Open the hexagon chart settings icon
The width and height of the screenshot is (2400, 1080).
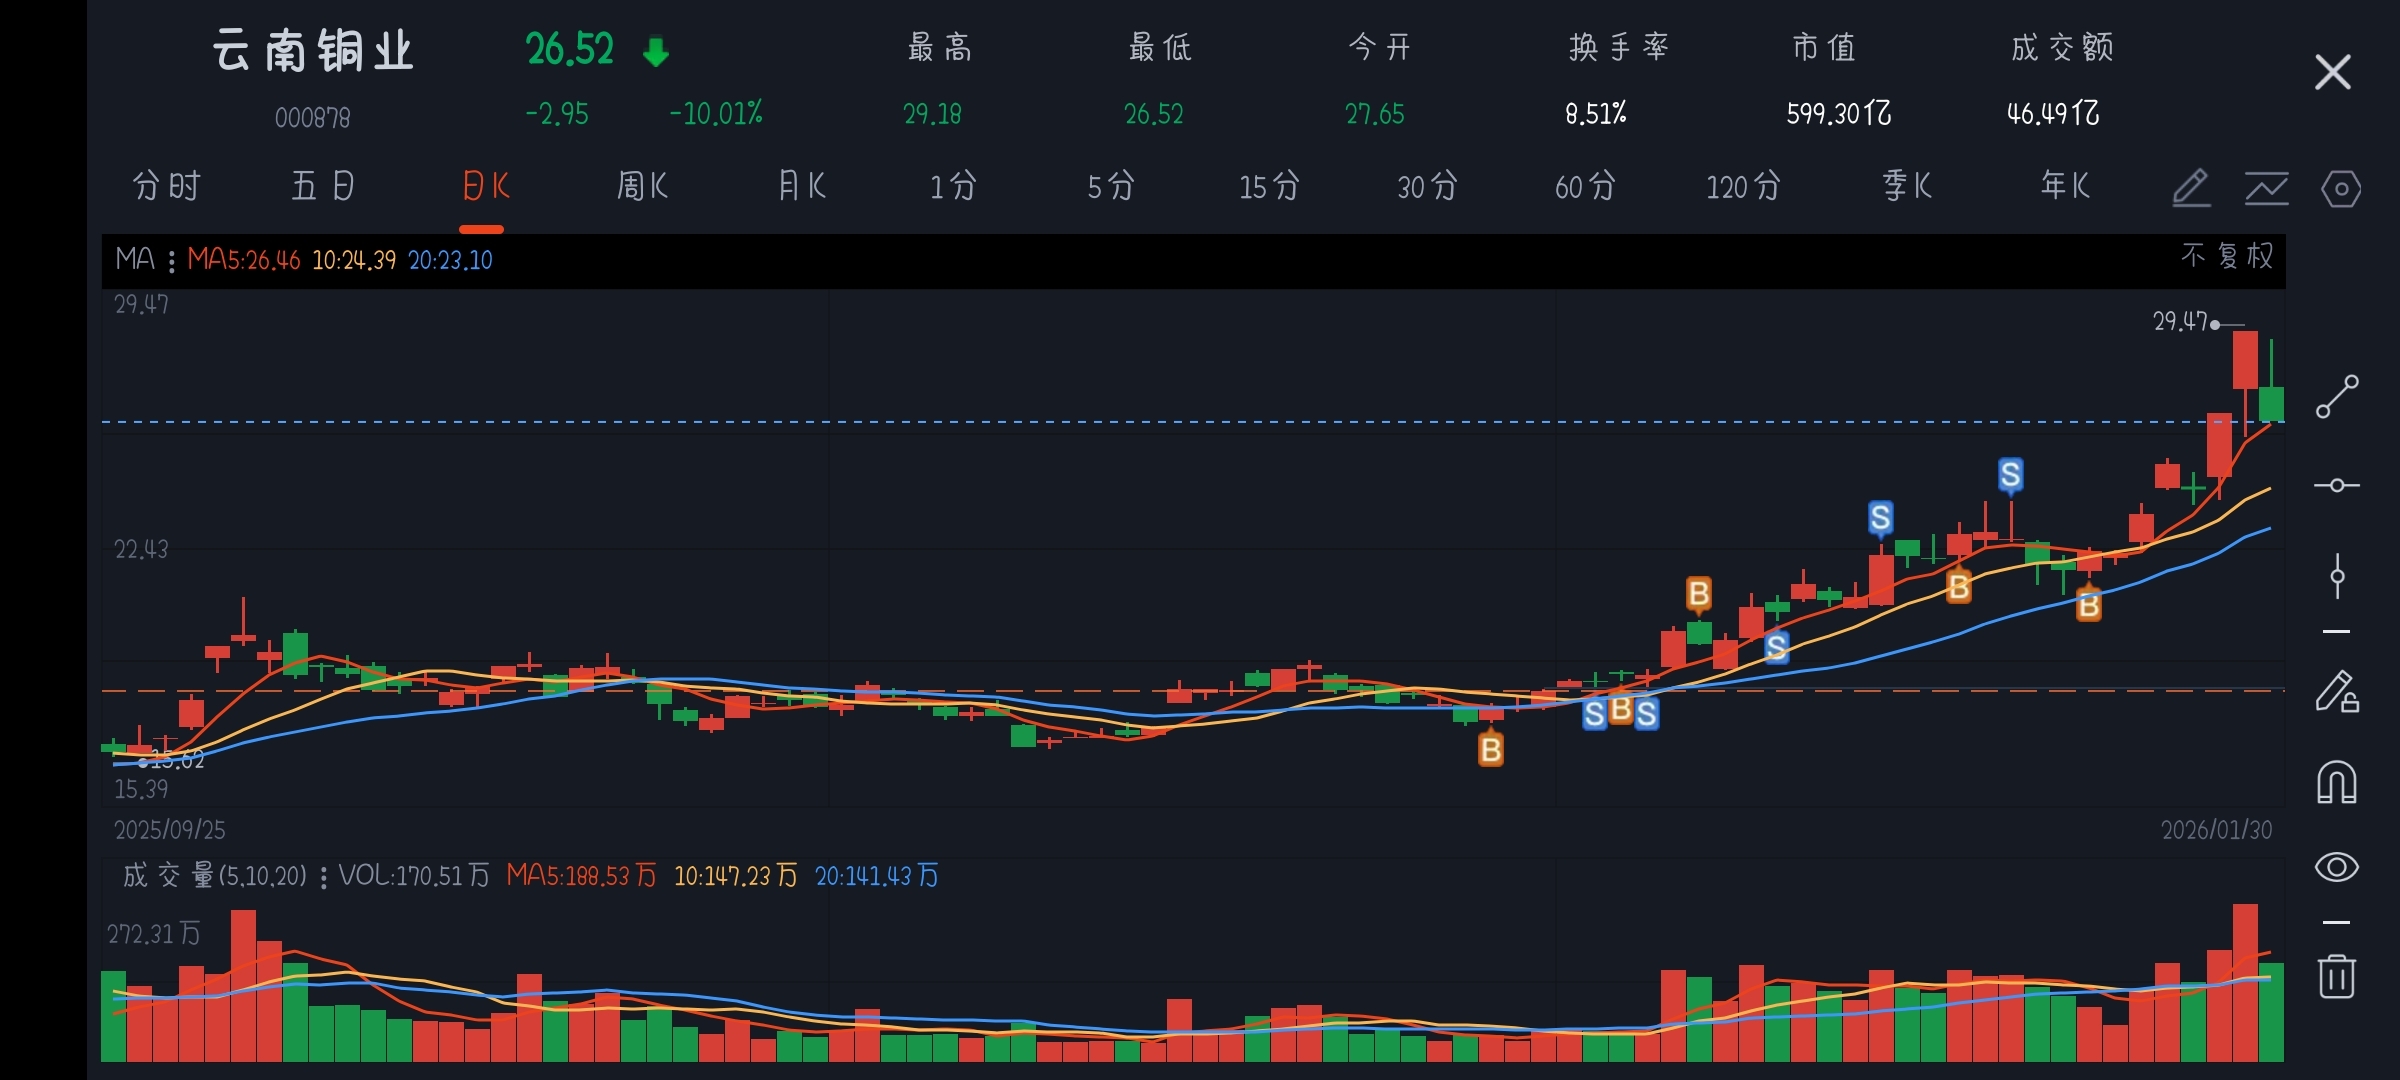[2340, 188]
